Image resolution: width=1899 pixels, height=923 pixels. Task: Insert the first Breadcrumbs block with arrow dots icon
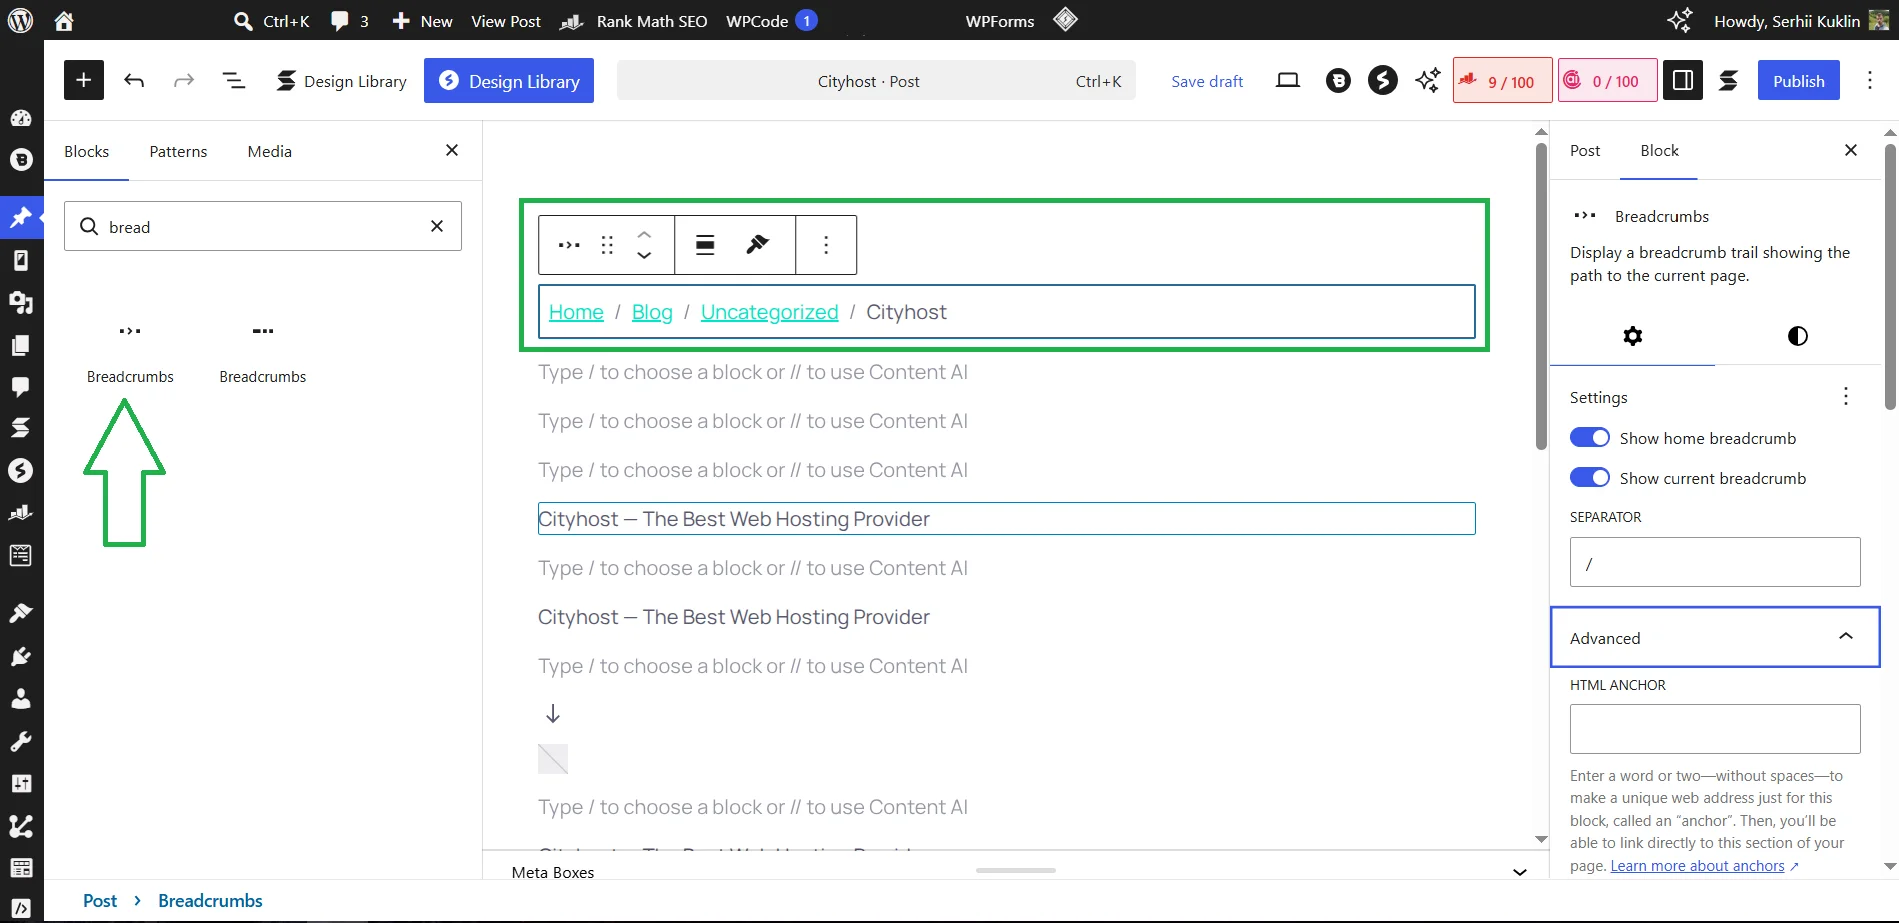[130, 352]
